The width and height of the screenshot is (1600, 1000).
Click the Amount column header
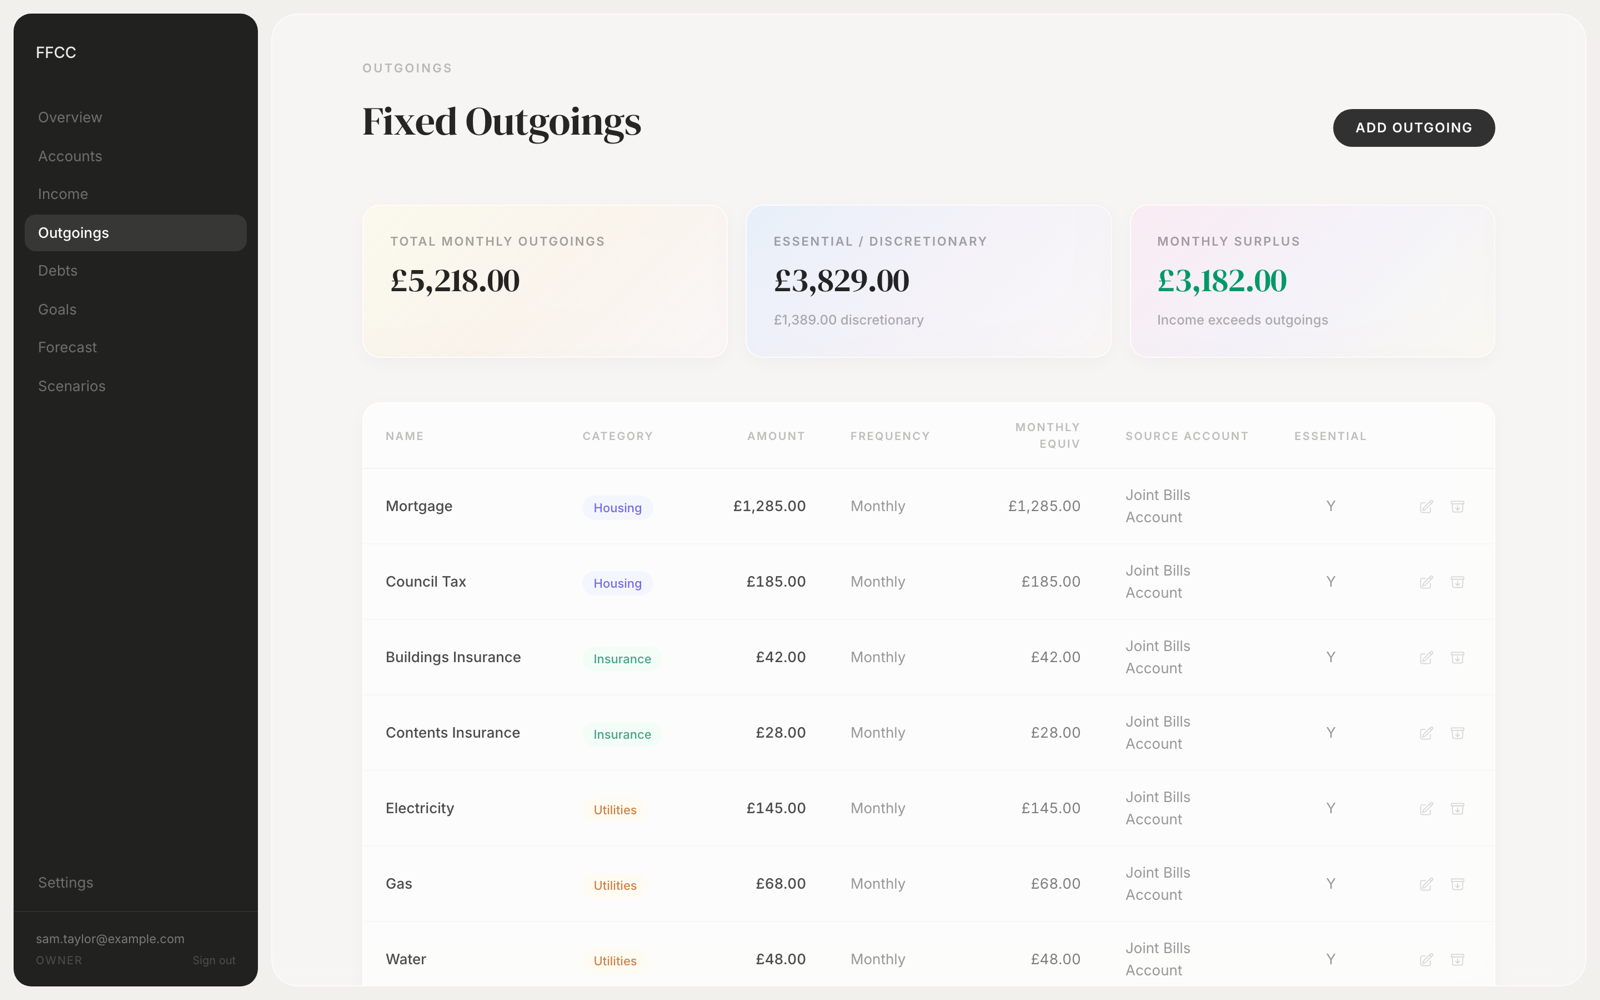coord(776,436)
